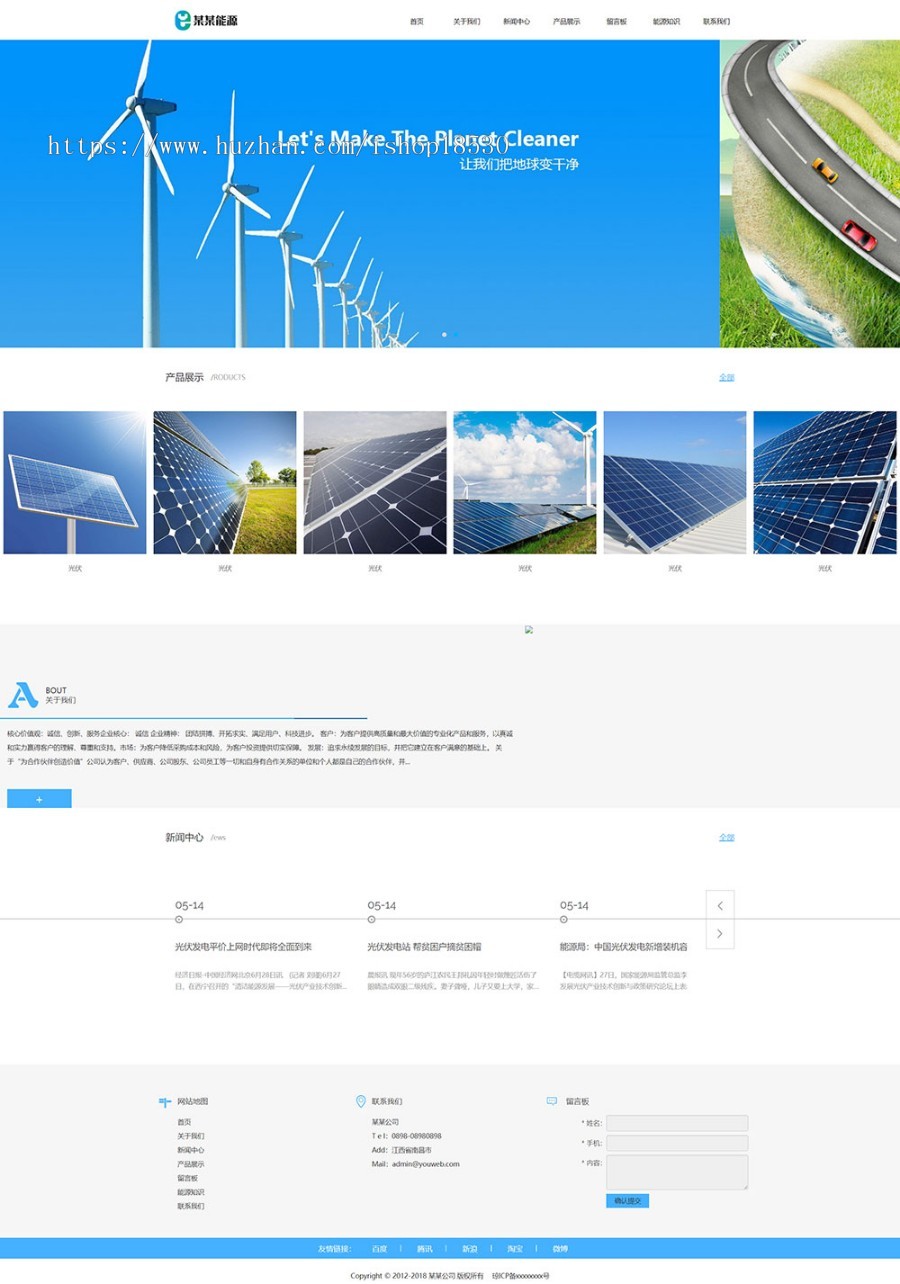
Task: Click the 某某能源 logo icon
Action: pos(183,20)
